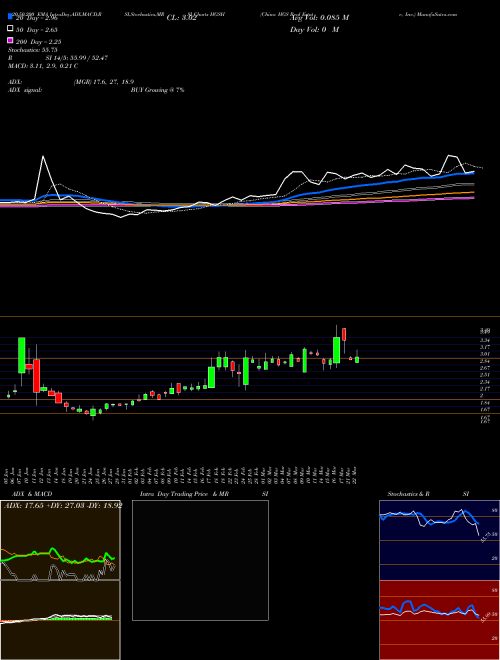The image size is (500, 660).
Task: Click the 'BUY Growing @ 7%' signal text
Action: tap(157, 90)
